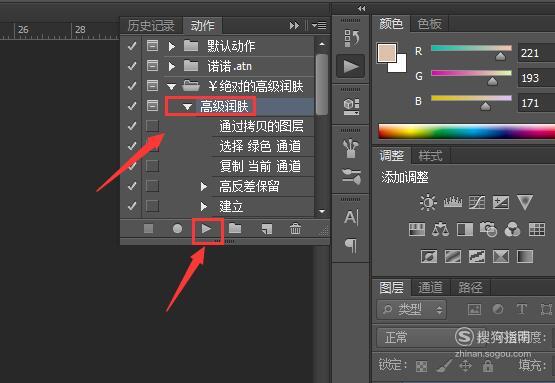Filter layers by pixel layers icon
The height and width of the screenshot is (383, 555).
tap(474, 310)
